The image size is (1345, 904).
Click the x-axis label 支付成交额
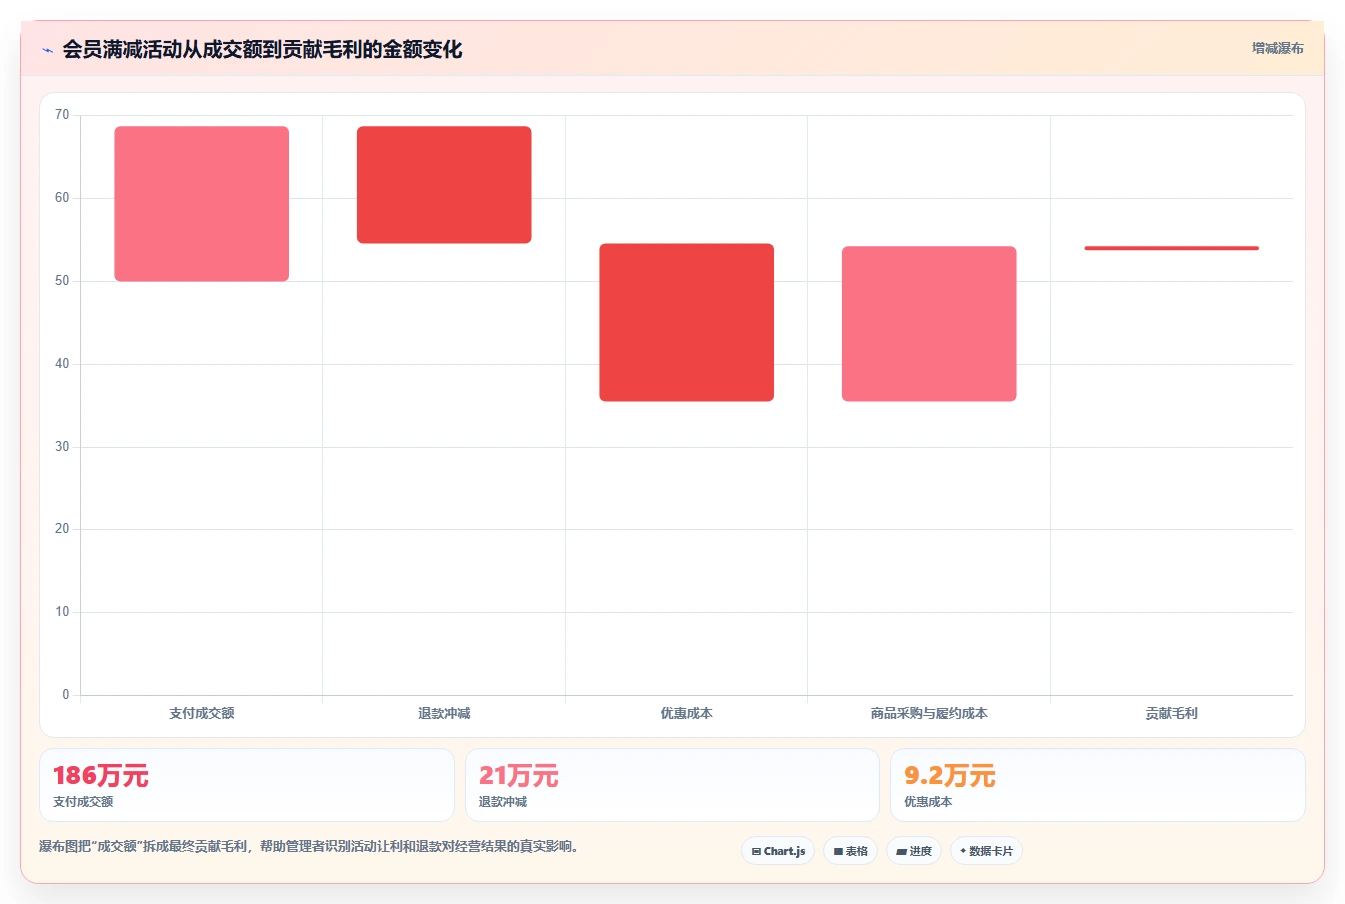[x=202, y=713]
